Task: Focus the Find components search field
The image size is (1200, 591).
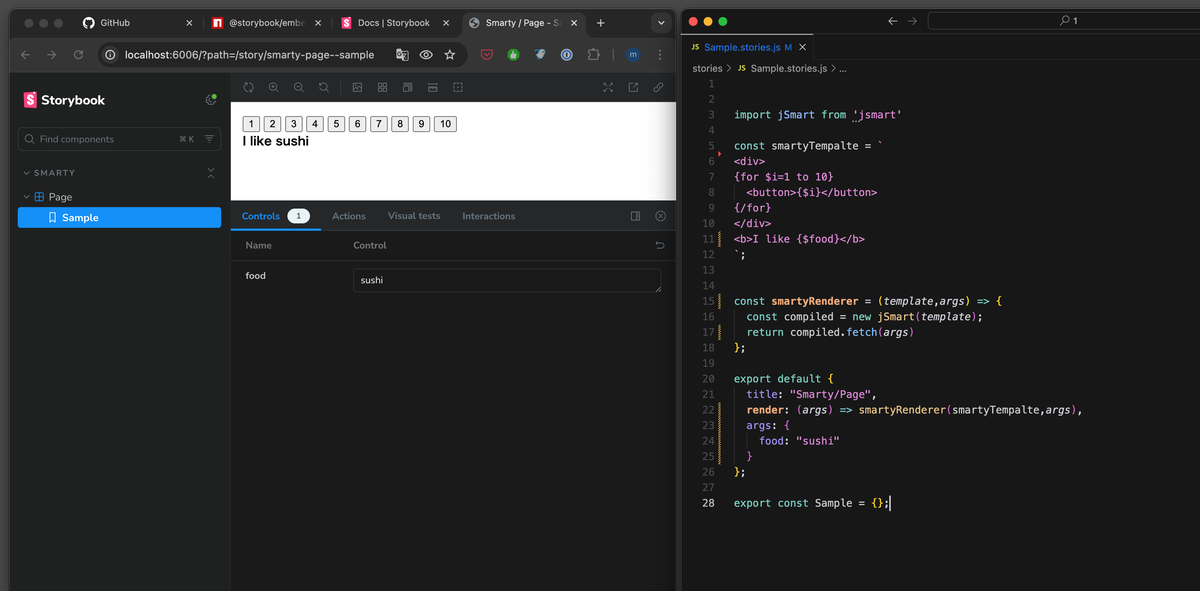Action: pos(119,139)
